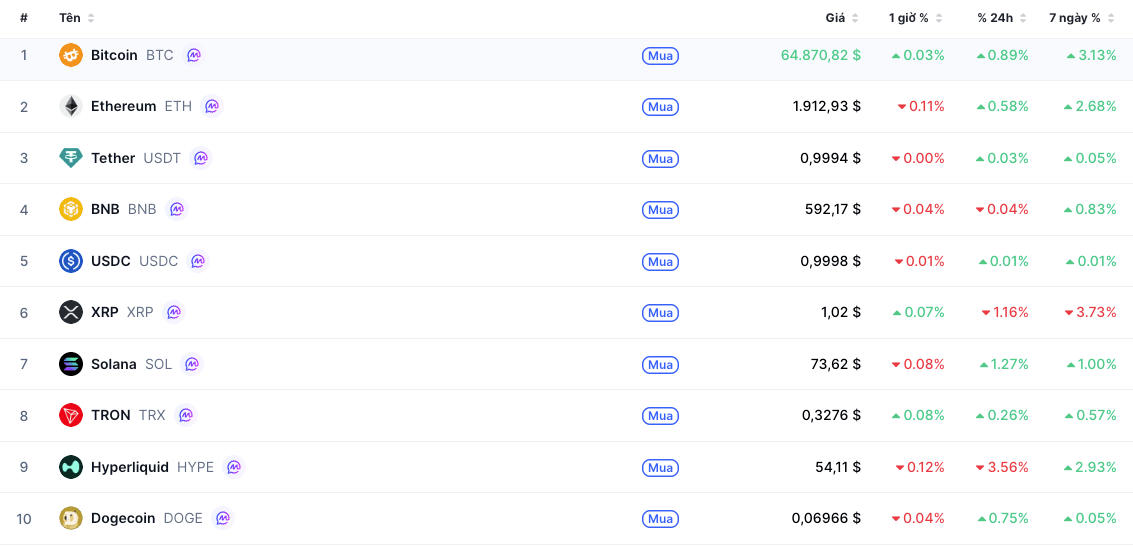The height and width of the screenshot is (546, 1133).
Task: Open the Ethereum name link
Action: [x=124, y=106]
